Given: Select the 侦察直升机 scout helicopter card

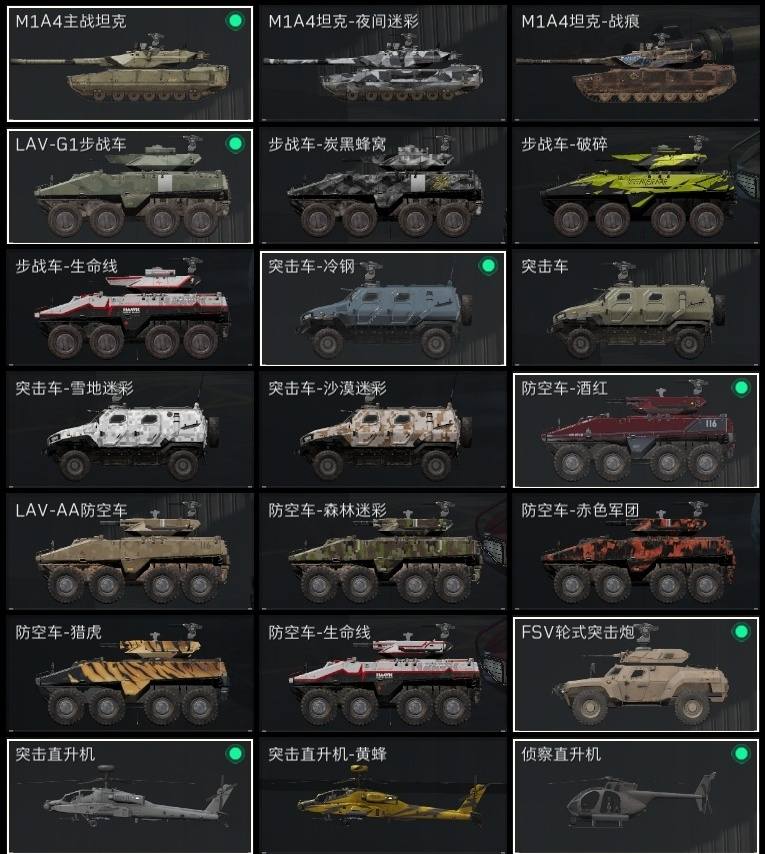Looking at the screenshot, I should pos(636,796).
